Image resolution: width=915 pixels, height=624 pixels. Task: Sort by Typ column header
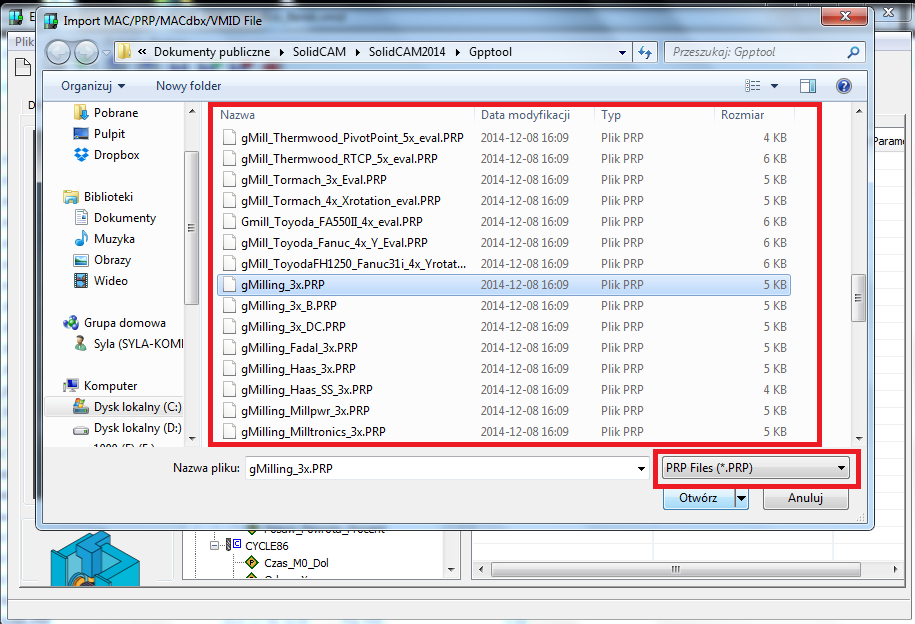[x=611, y=115]
